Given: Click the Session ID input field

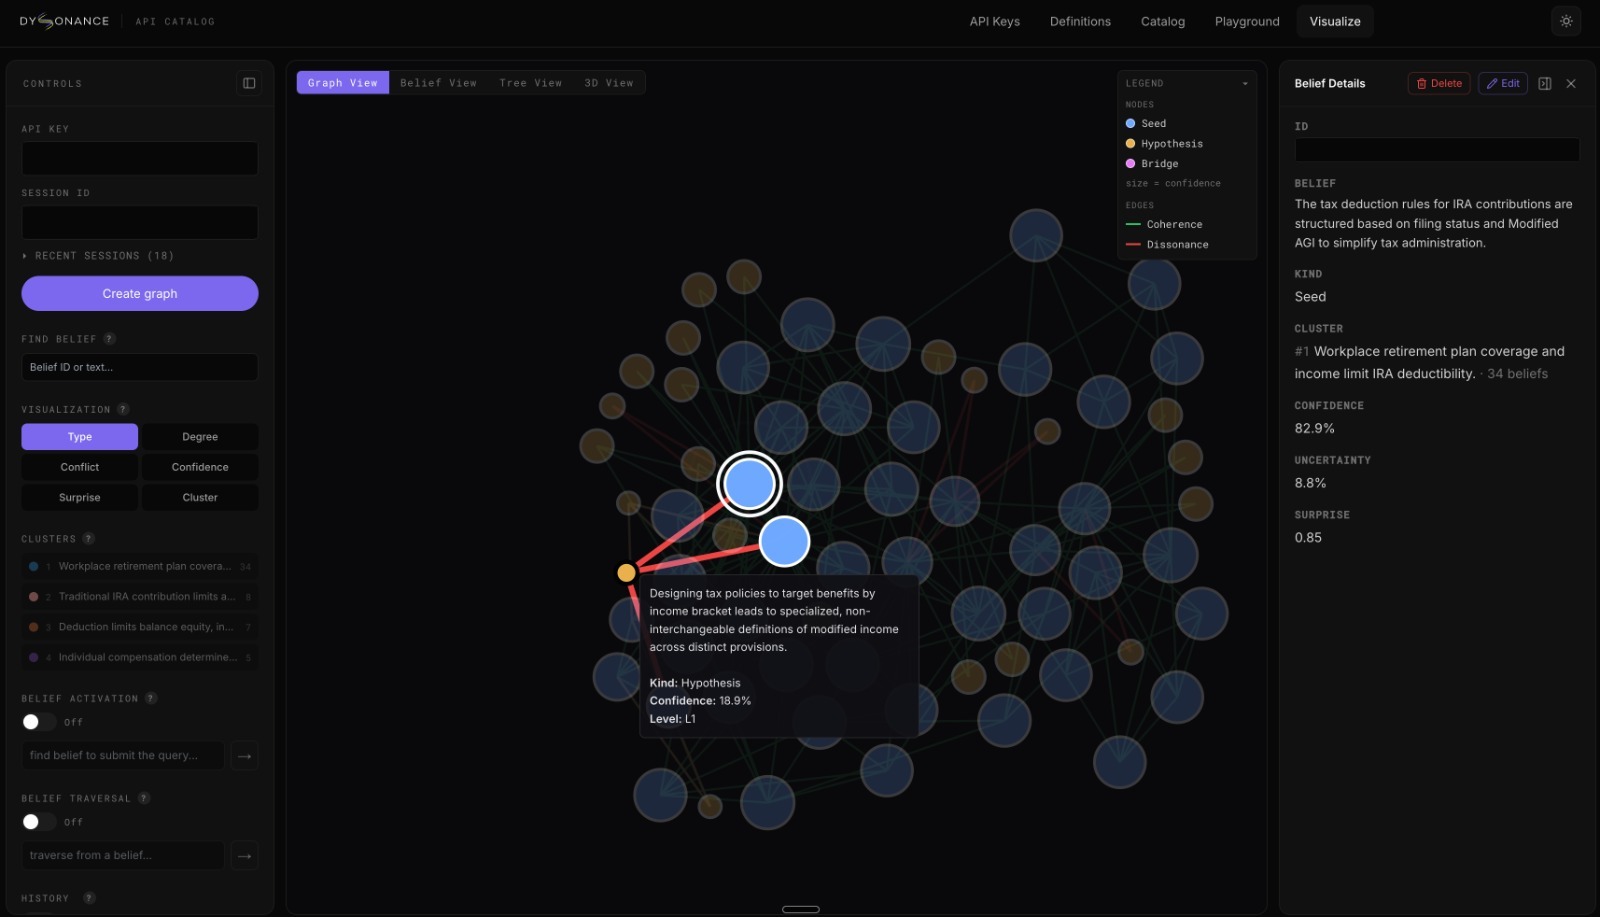Looking at the screenshot, I should click(x=140, y=222).
